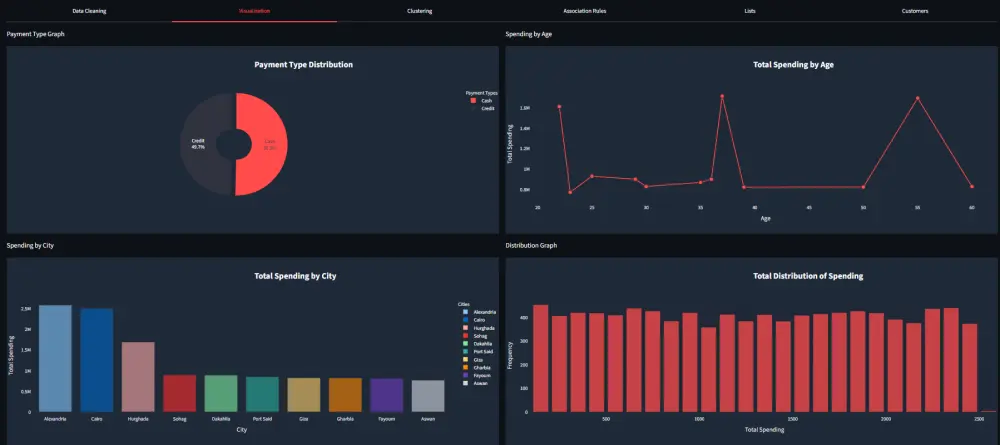
Task: Toggle the Credit legend entry
Action: pyautogui.click(x=483, y=108)
